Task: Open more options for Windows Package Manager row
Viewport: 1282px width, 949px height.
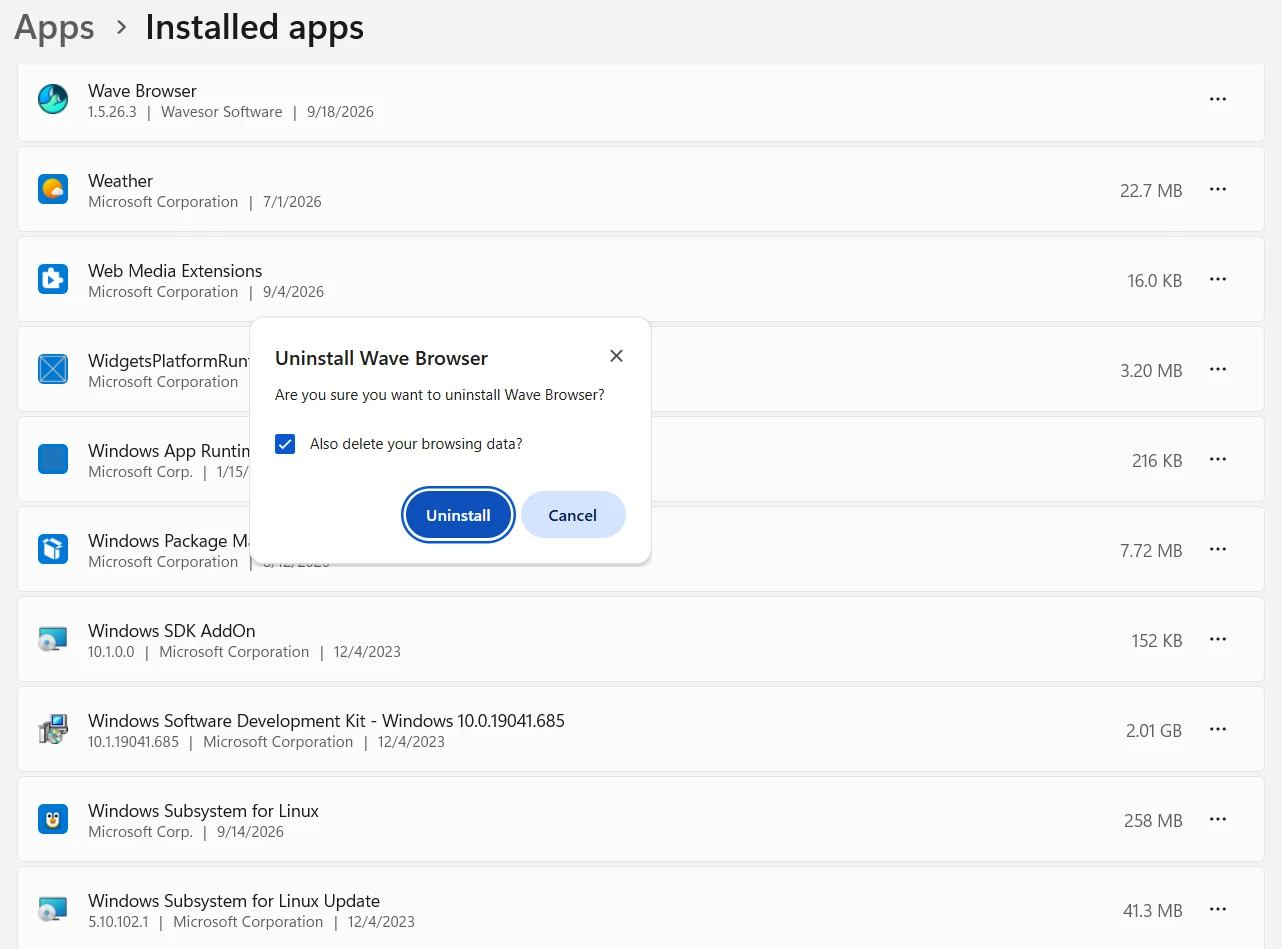Action: [x=1218, y=549]
